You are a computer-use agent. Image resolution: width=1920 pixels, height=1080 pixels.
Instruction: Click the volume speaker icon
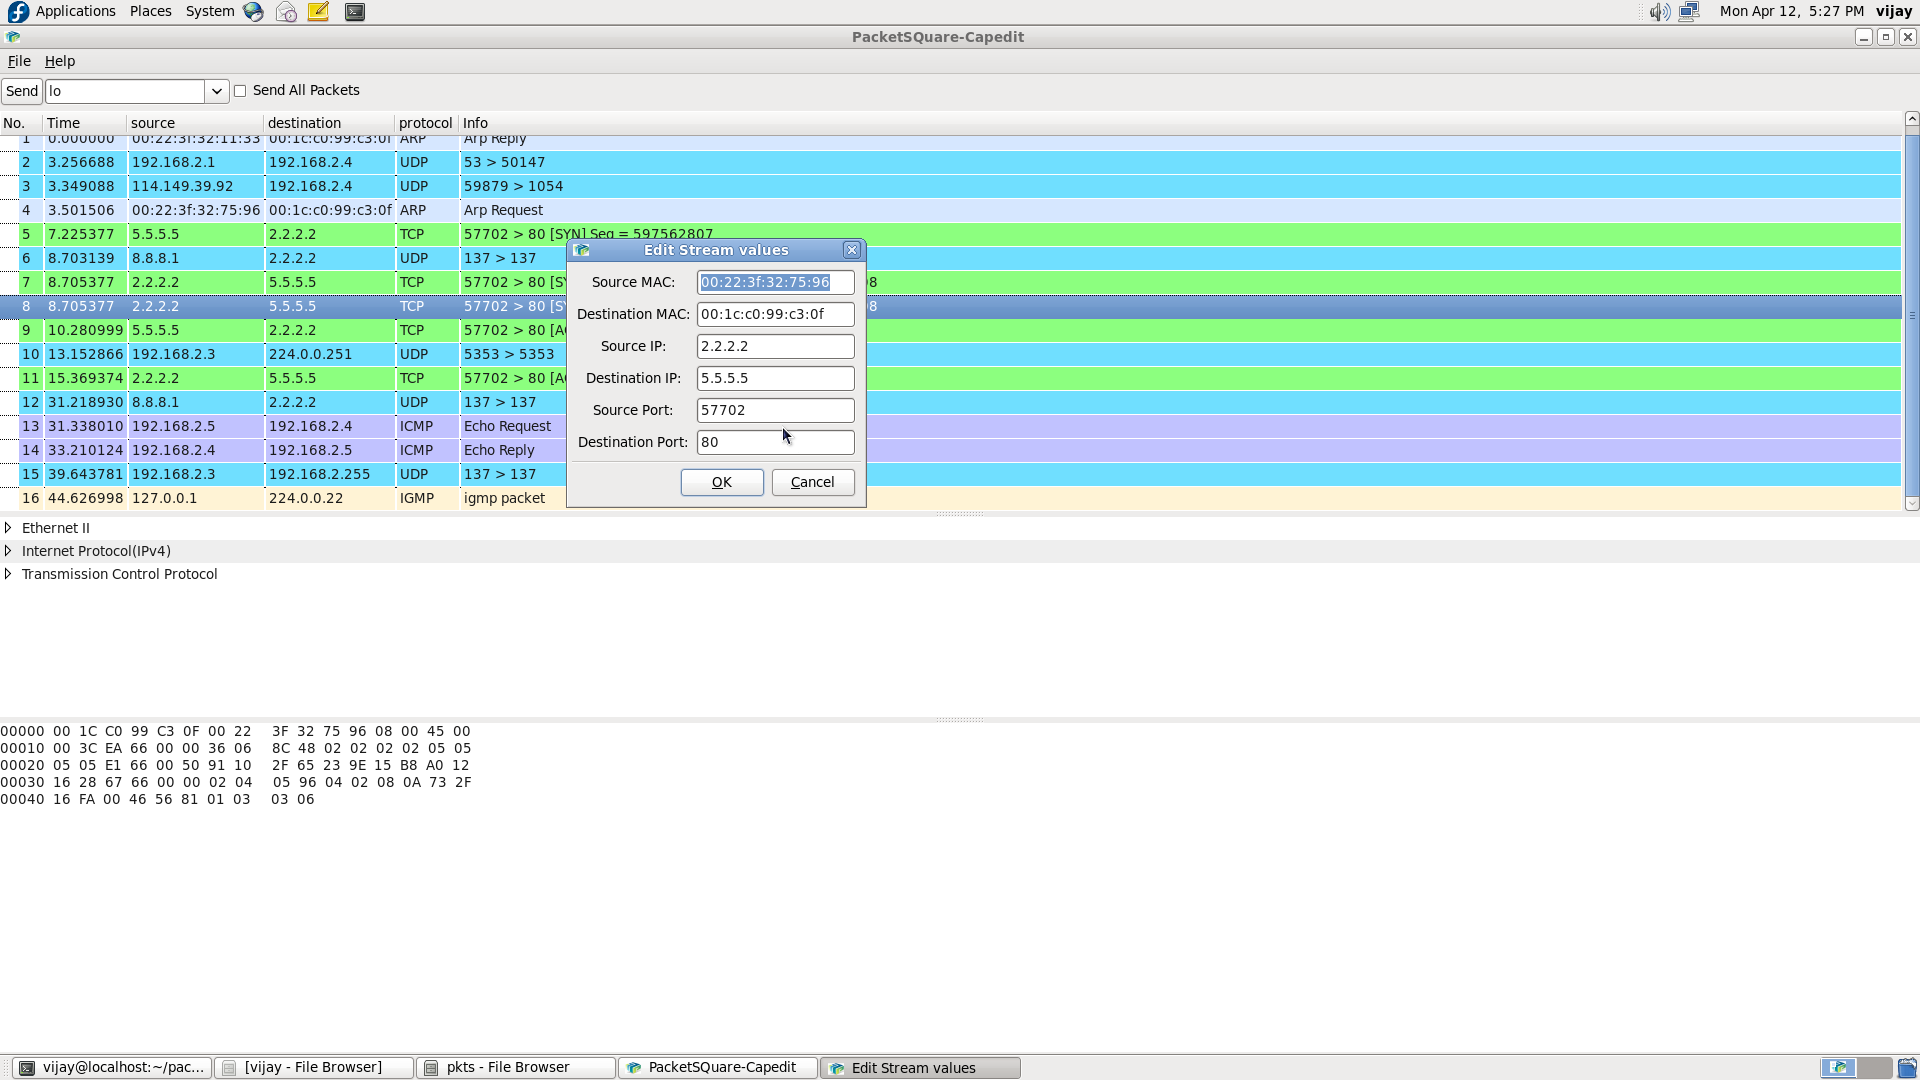coord(1659,12)
